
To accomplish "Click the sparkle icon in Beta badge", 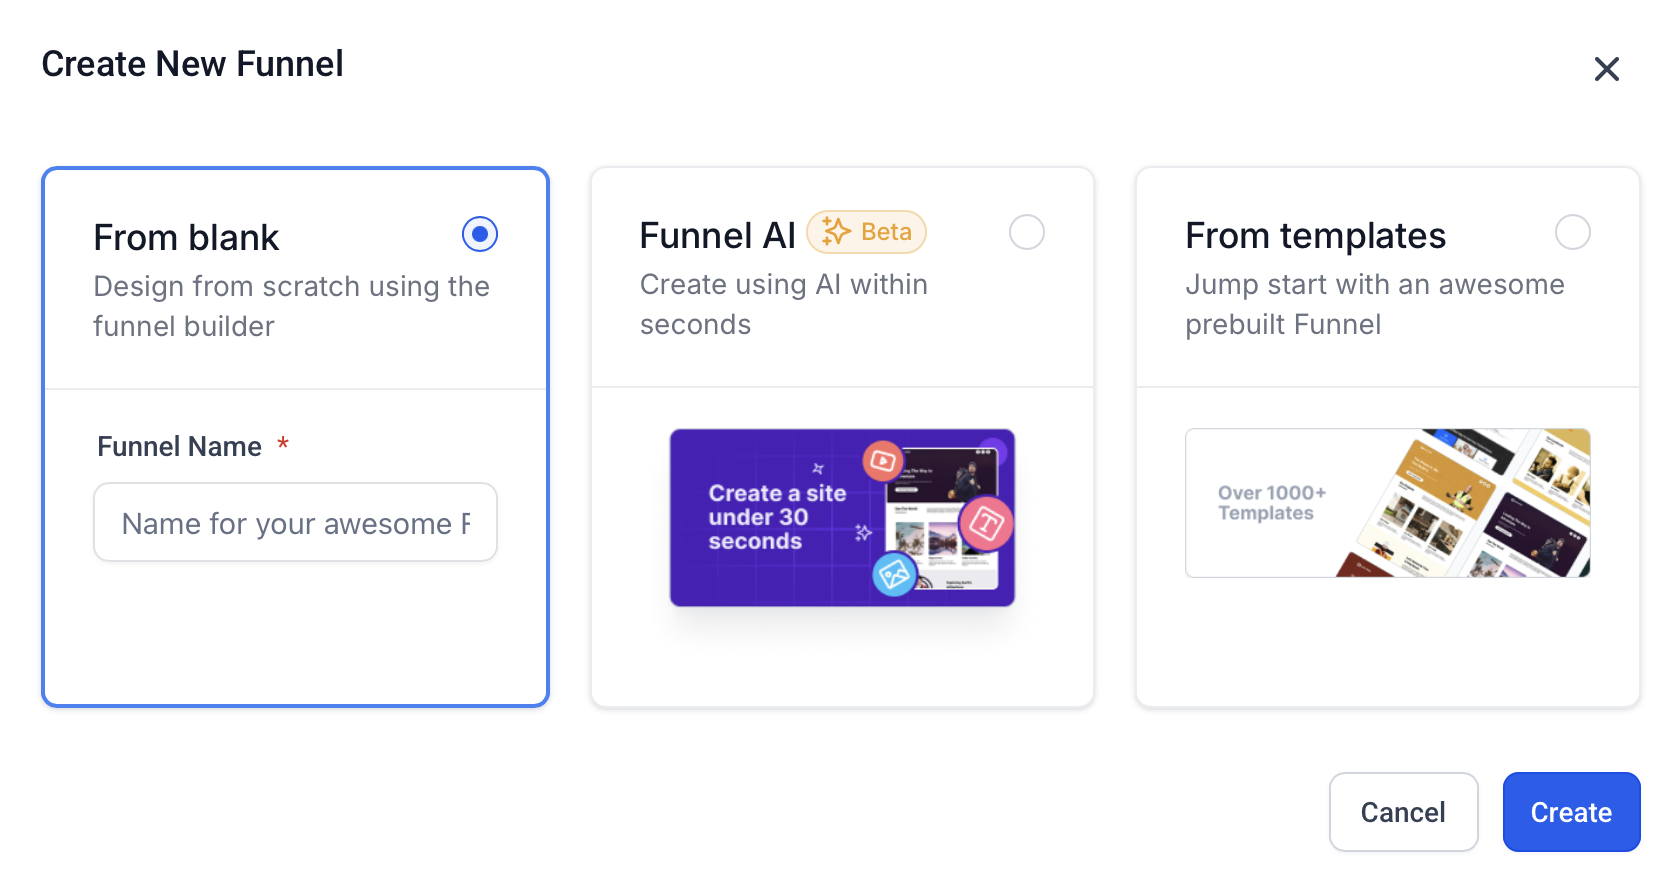I will point(835,232).
